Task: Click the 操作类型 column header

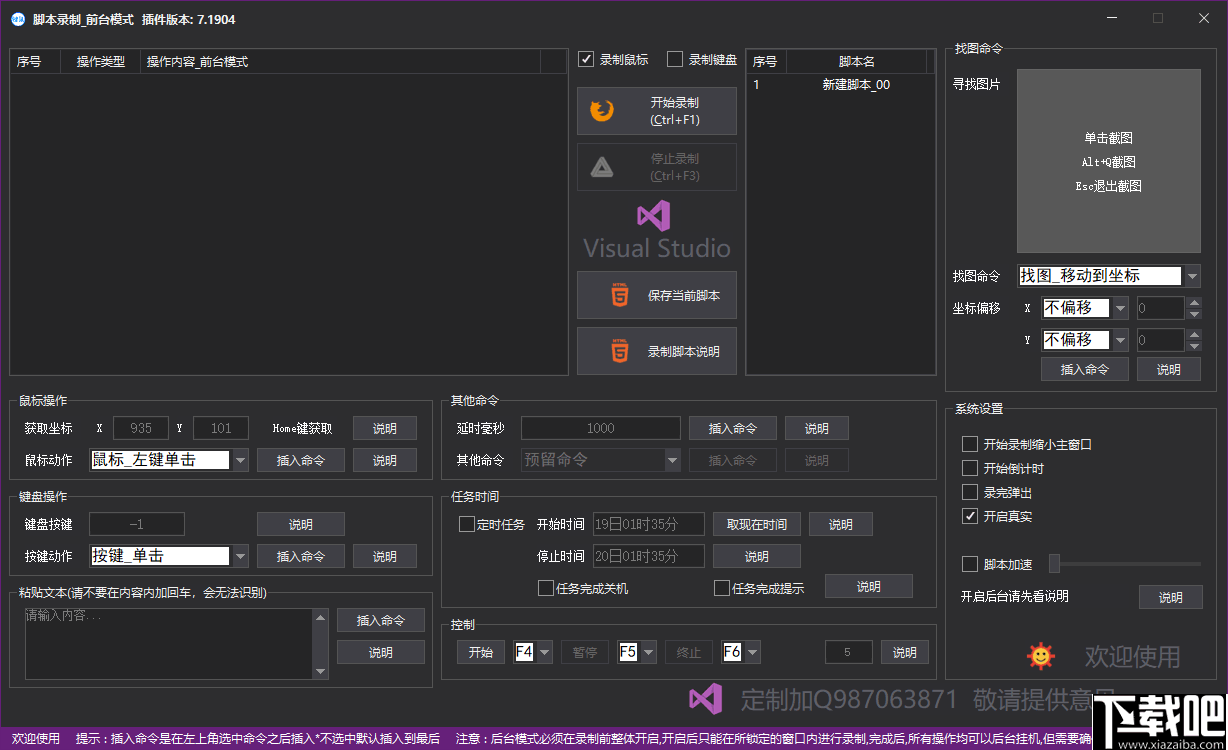Action: tap(101, 62)
